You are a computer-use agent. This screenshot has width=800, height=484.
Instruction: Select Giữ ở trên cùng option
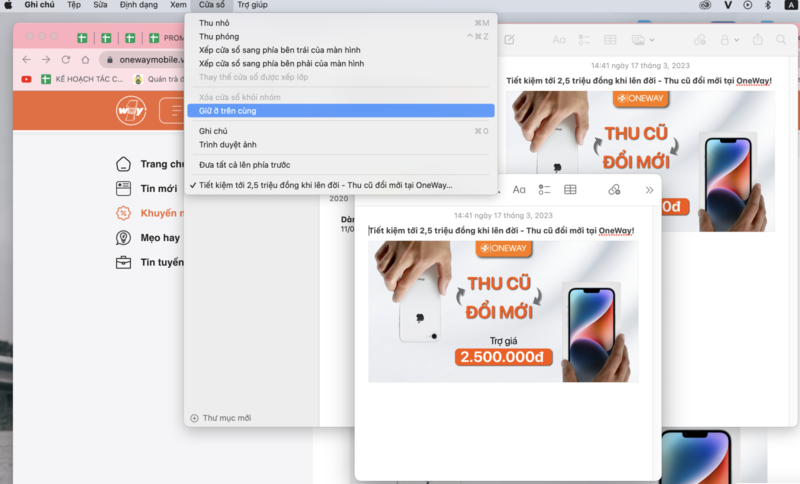[341, 111]
